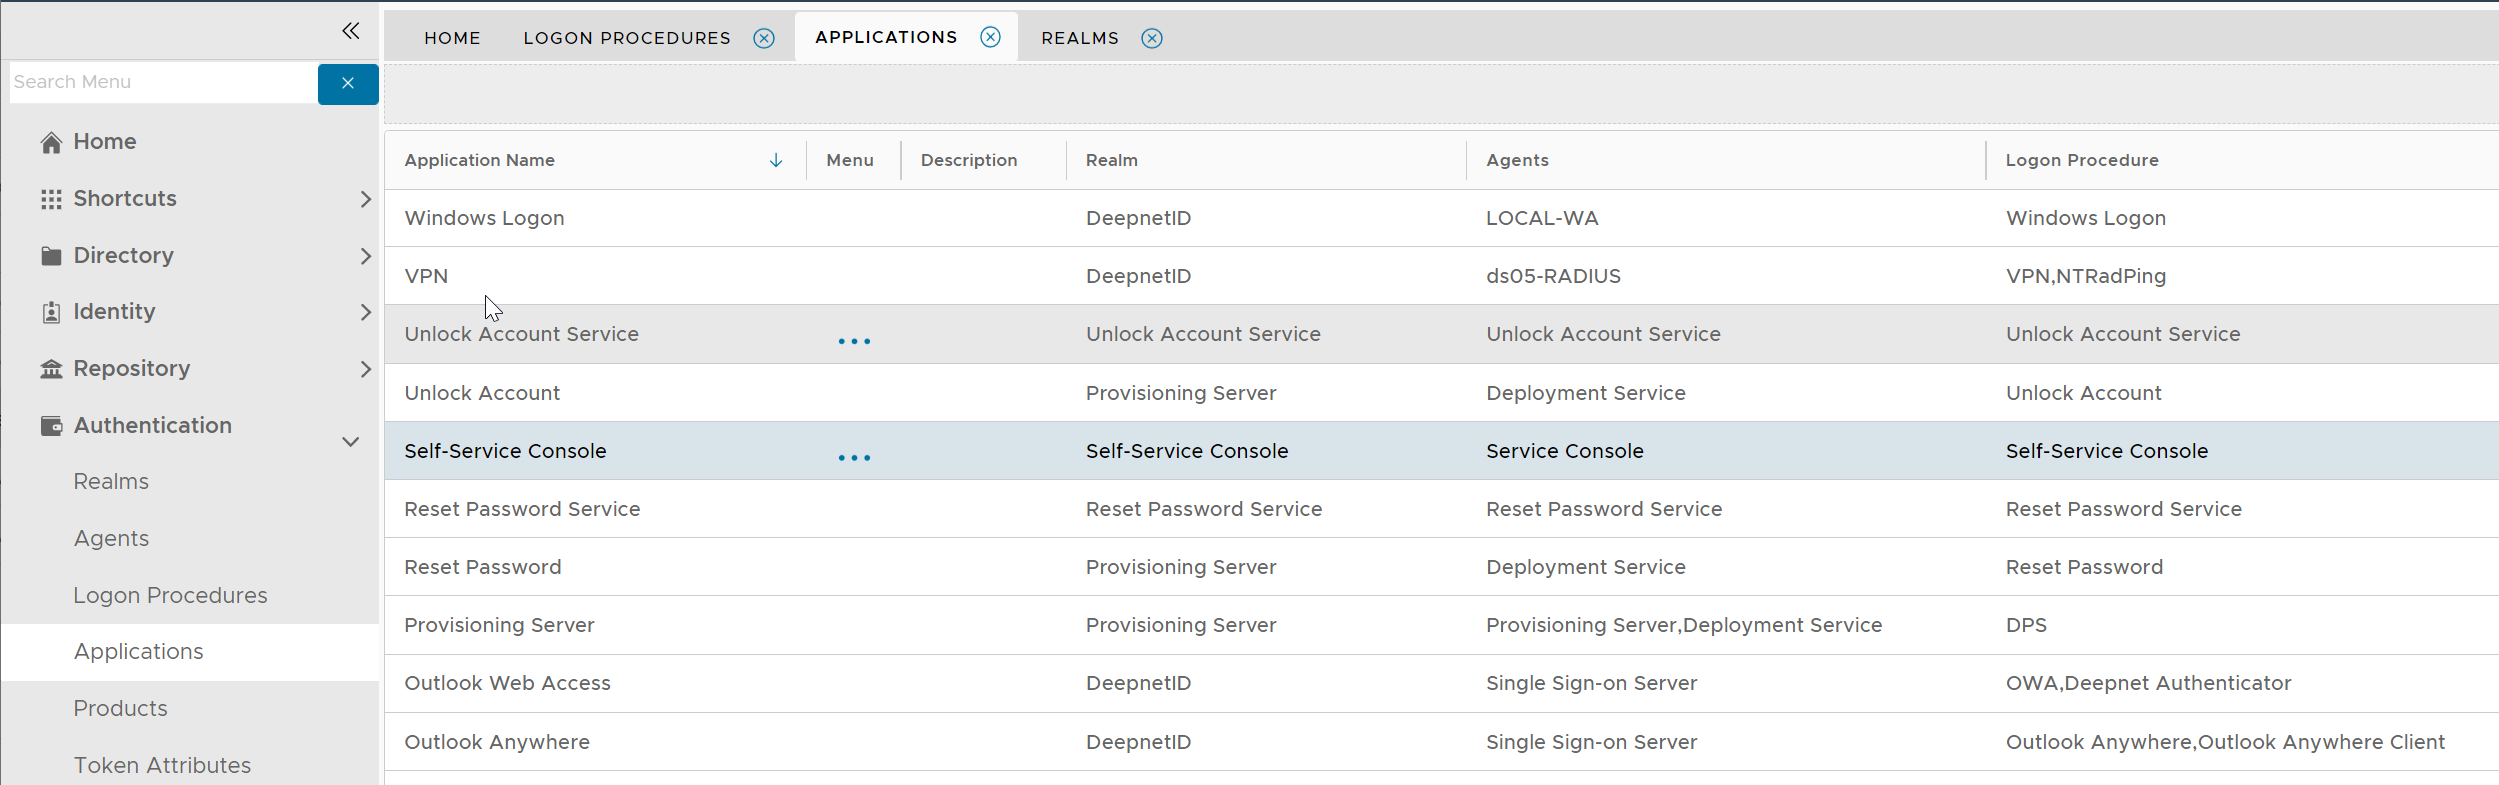Open Realms in the sidebar
The height and width of the screenshot is (785, 2499).
click(x=111, y=482)
